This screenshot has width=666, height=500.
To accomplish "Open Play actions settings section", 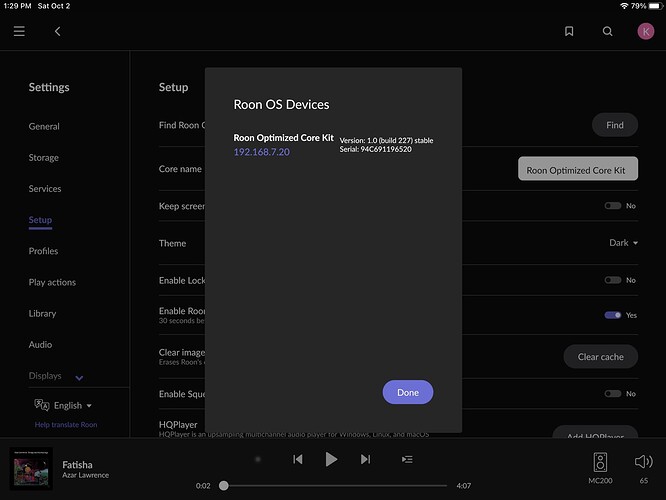I will click(x=52, y=282).
